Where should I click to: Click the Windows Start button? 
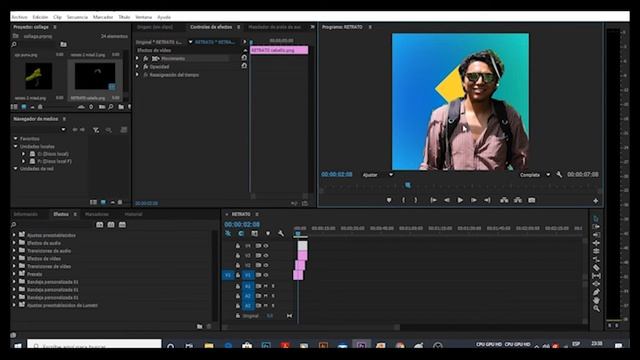click(x=18, y=346)
